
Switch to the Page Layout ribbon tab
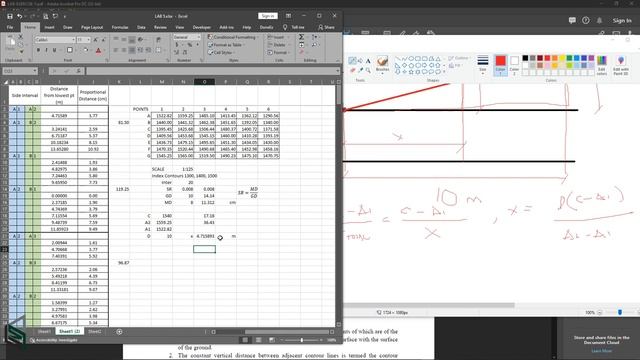point(92,27)
